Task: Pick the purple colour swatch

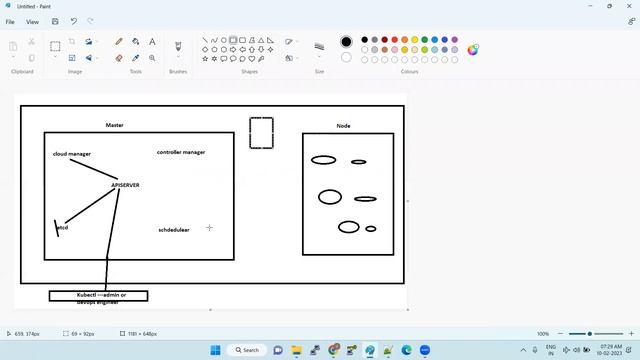Action: coord(455,40)
